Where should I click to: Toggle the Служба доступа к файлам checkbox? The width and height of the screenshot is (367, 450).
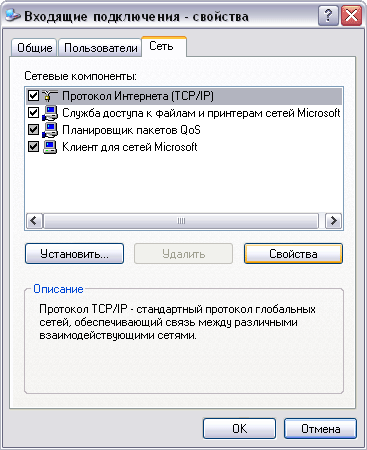(x=33, y=113)
